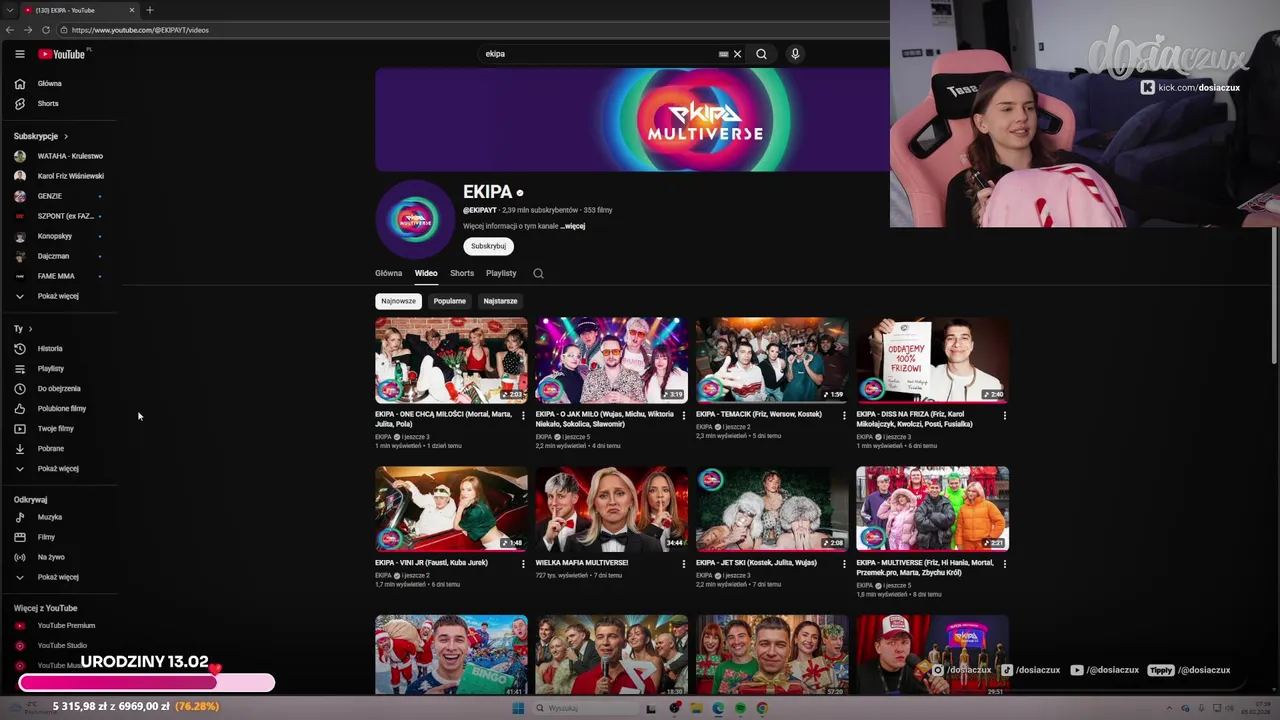Image resolution: width=1280 pixels, height=720 pixels.
Task: Open options menu for DISS NA FRIZA video
Action: click(x=1004, y=415)
